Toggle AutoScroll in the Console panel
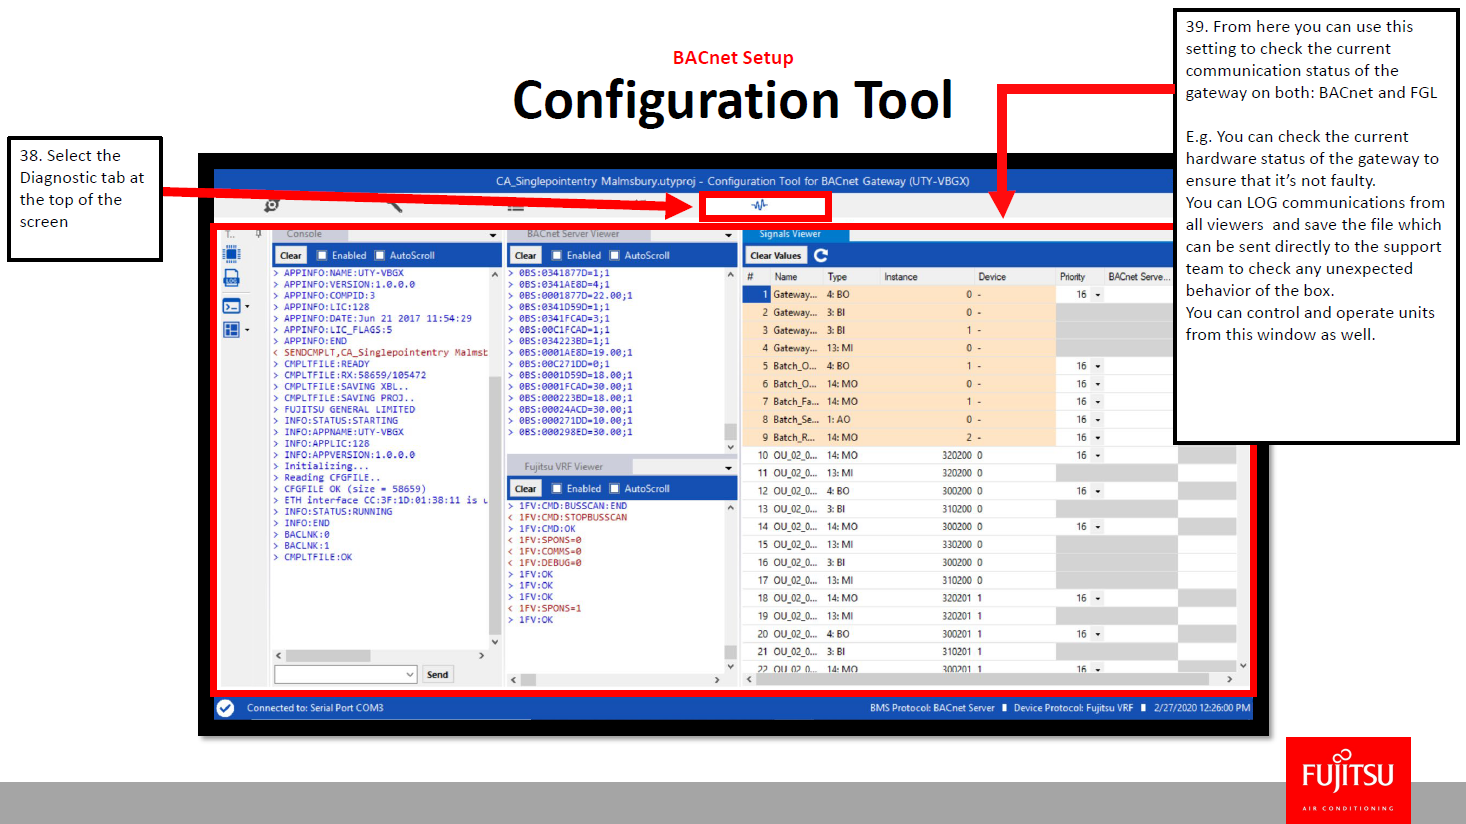 (379, 256)
